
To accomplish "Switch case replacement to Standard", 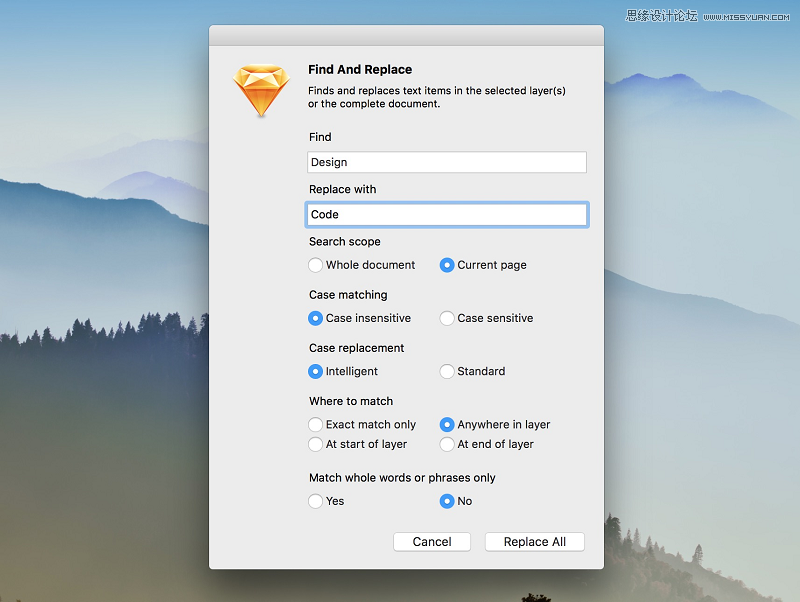I will coord(447,371).
